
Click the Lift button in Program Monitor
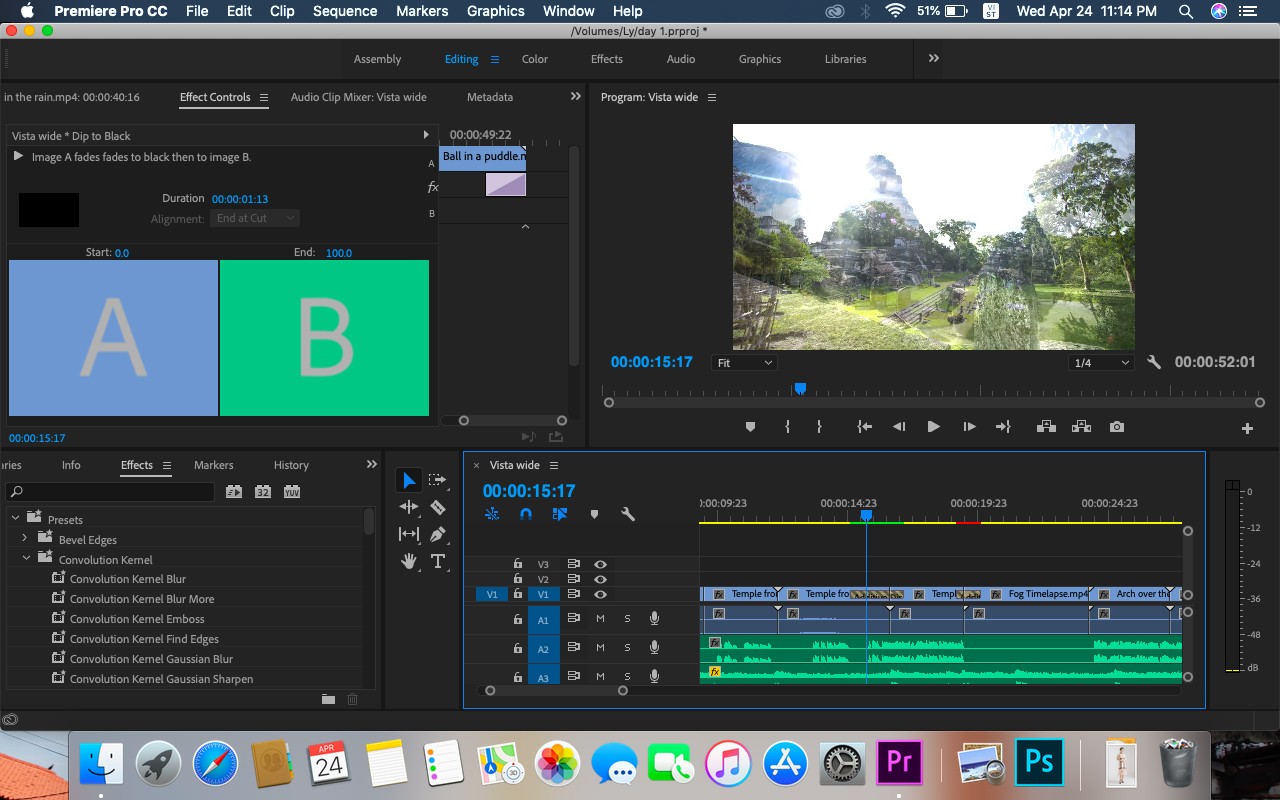[x=1046, y=427]
